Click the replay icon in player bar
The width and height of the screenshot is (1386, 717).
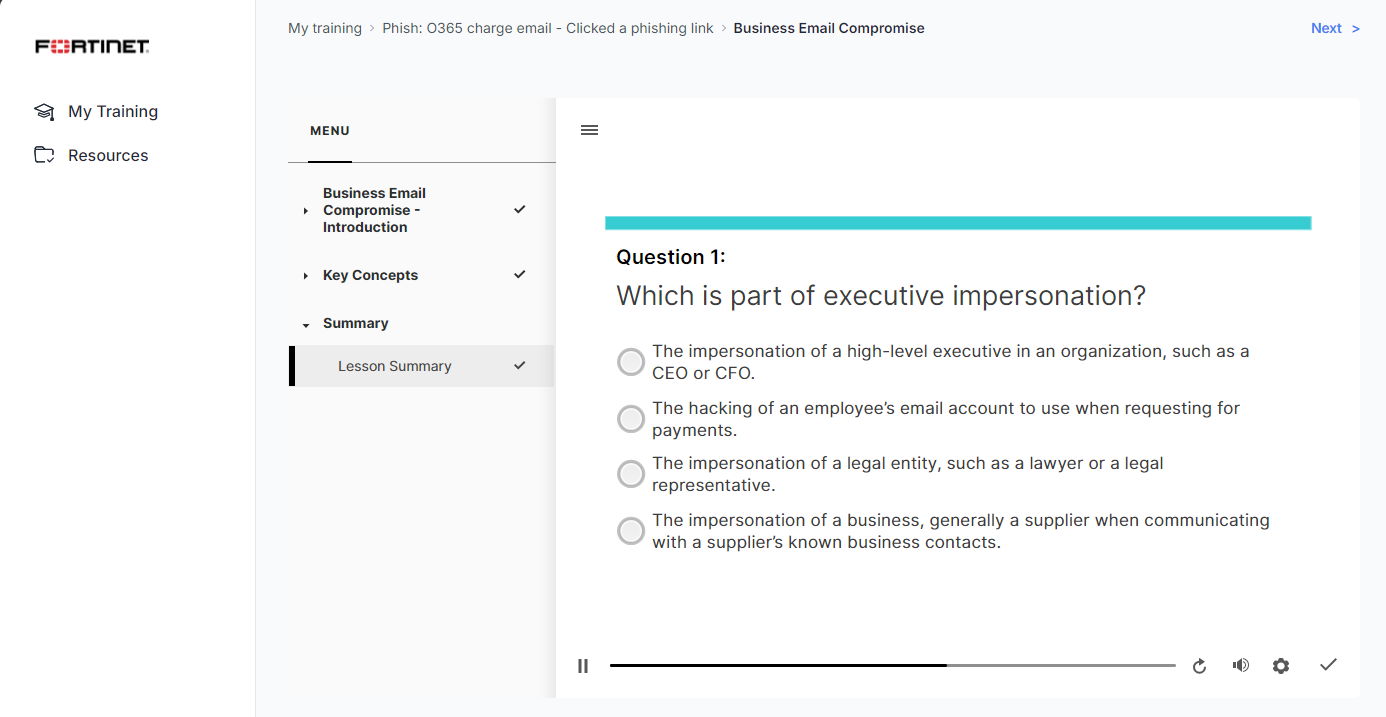coord(1199,666)
